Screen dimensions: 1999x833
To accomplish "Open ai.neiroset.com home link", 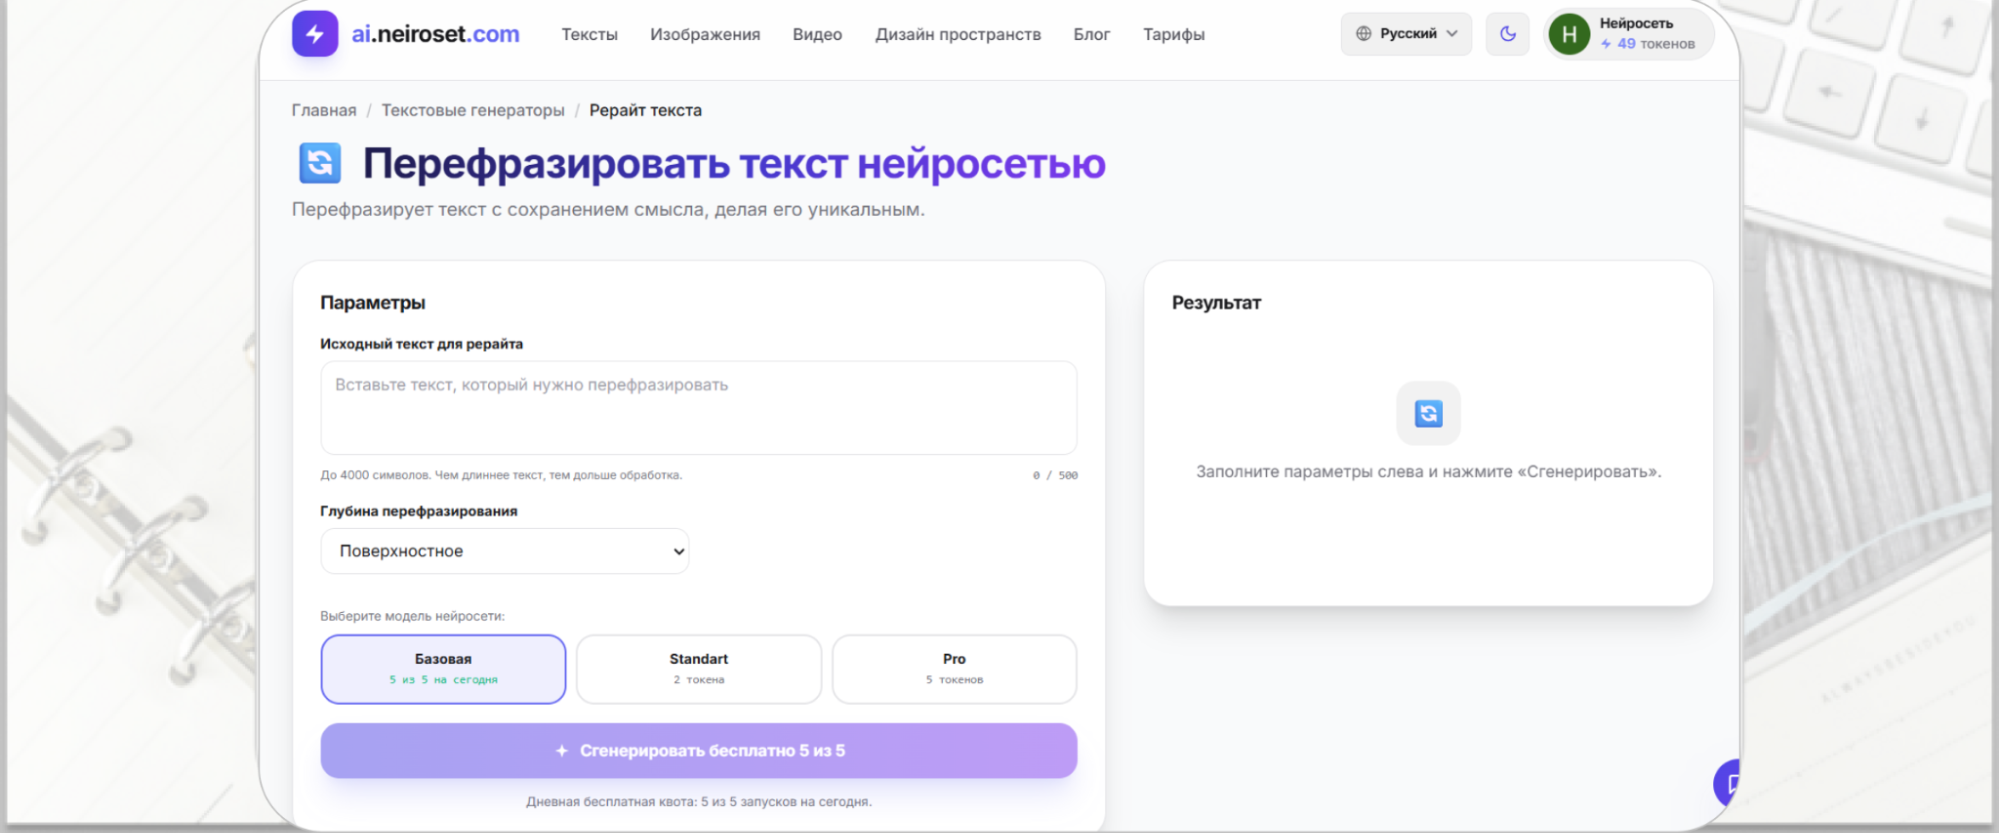I will tap(435, 34).
